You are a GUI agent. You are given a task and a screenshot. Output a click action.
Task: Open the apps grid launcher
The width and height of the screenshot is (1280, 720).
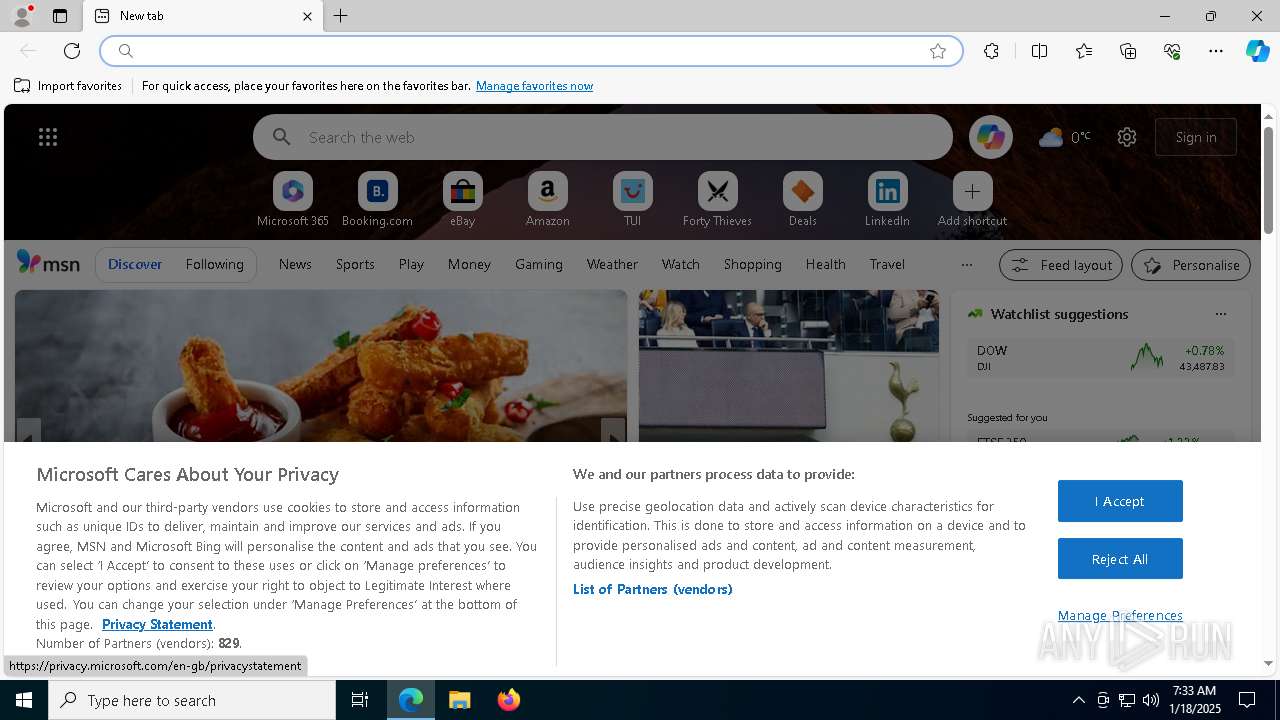tap(48, 137)
